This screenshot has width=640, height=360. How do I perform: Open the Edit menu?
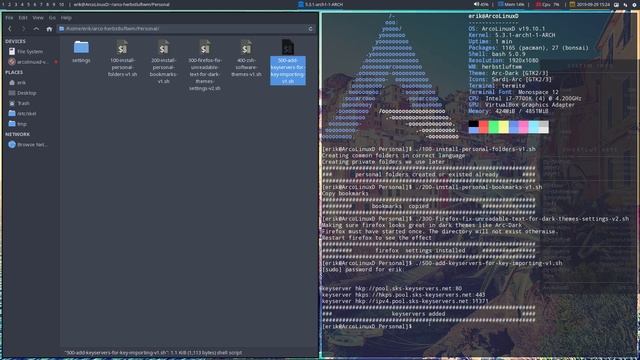(x=23, y=18)
